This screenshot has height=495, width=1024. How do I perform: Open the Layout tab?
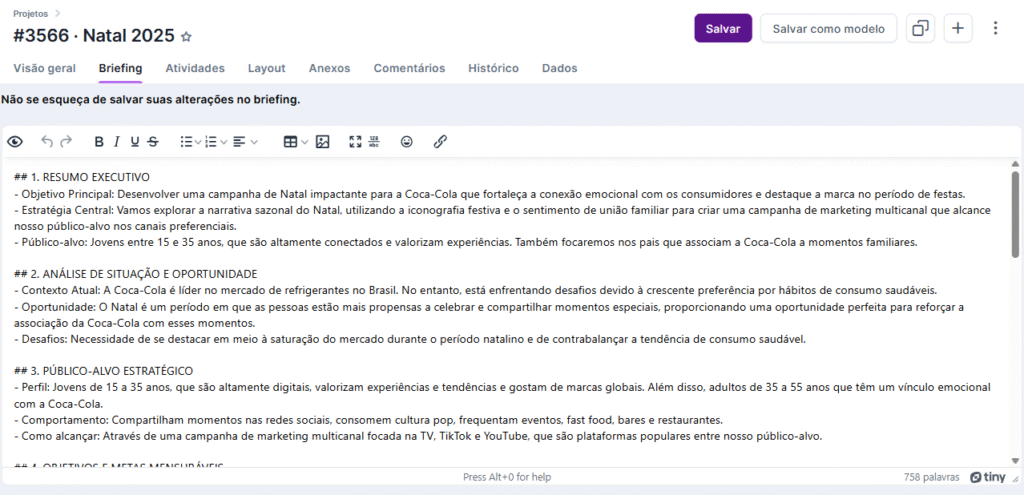pyautogui.click(x=266, y=68)
